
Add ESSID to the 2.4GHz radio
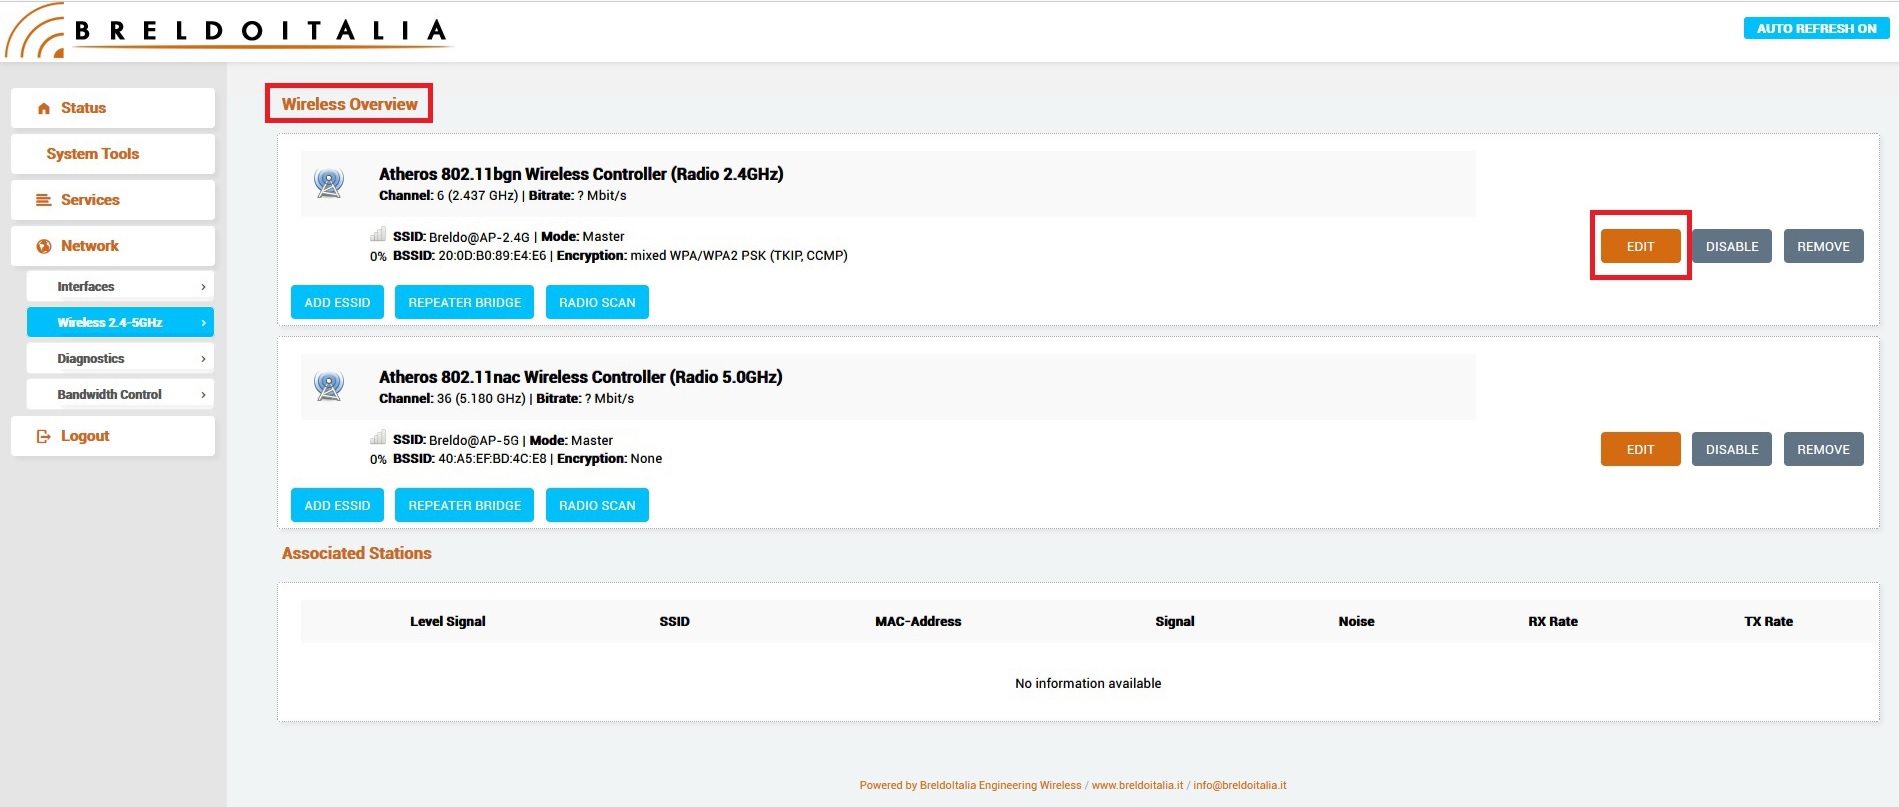tap(337, 302)
